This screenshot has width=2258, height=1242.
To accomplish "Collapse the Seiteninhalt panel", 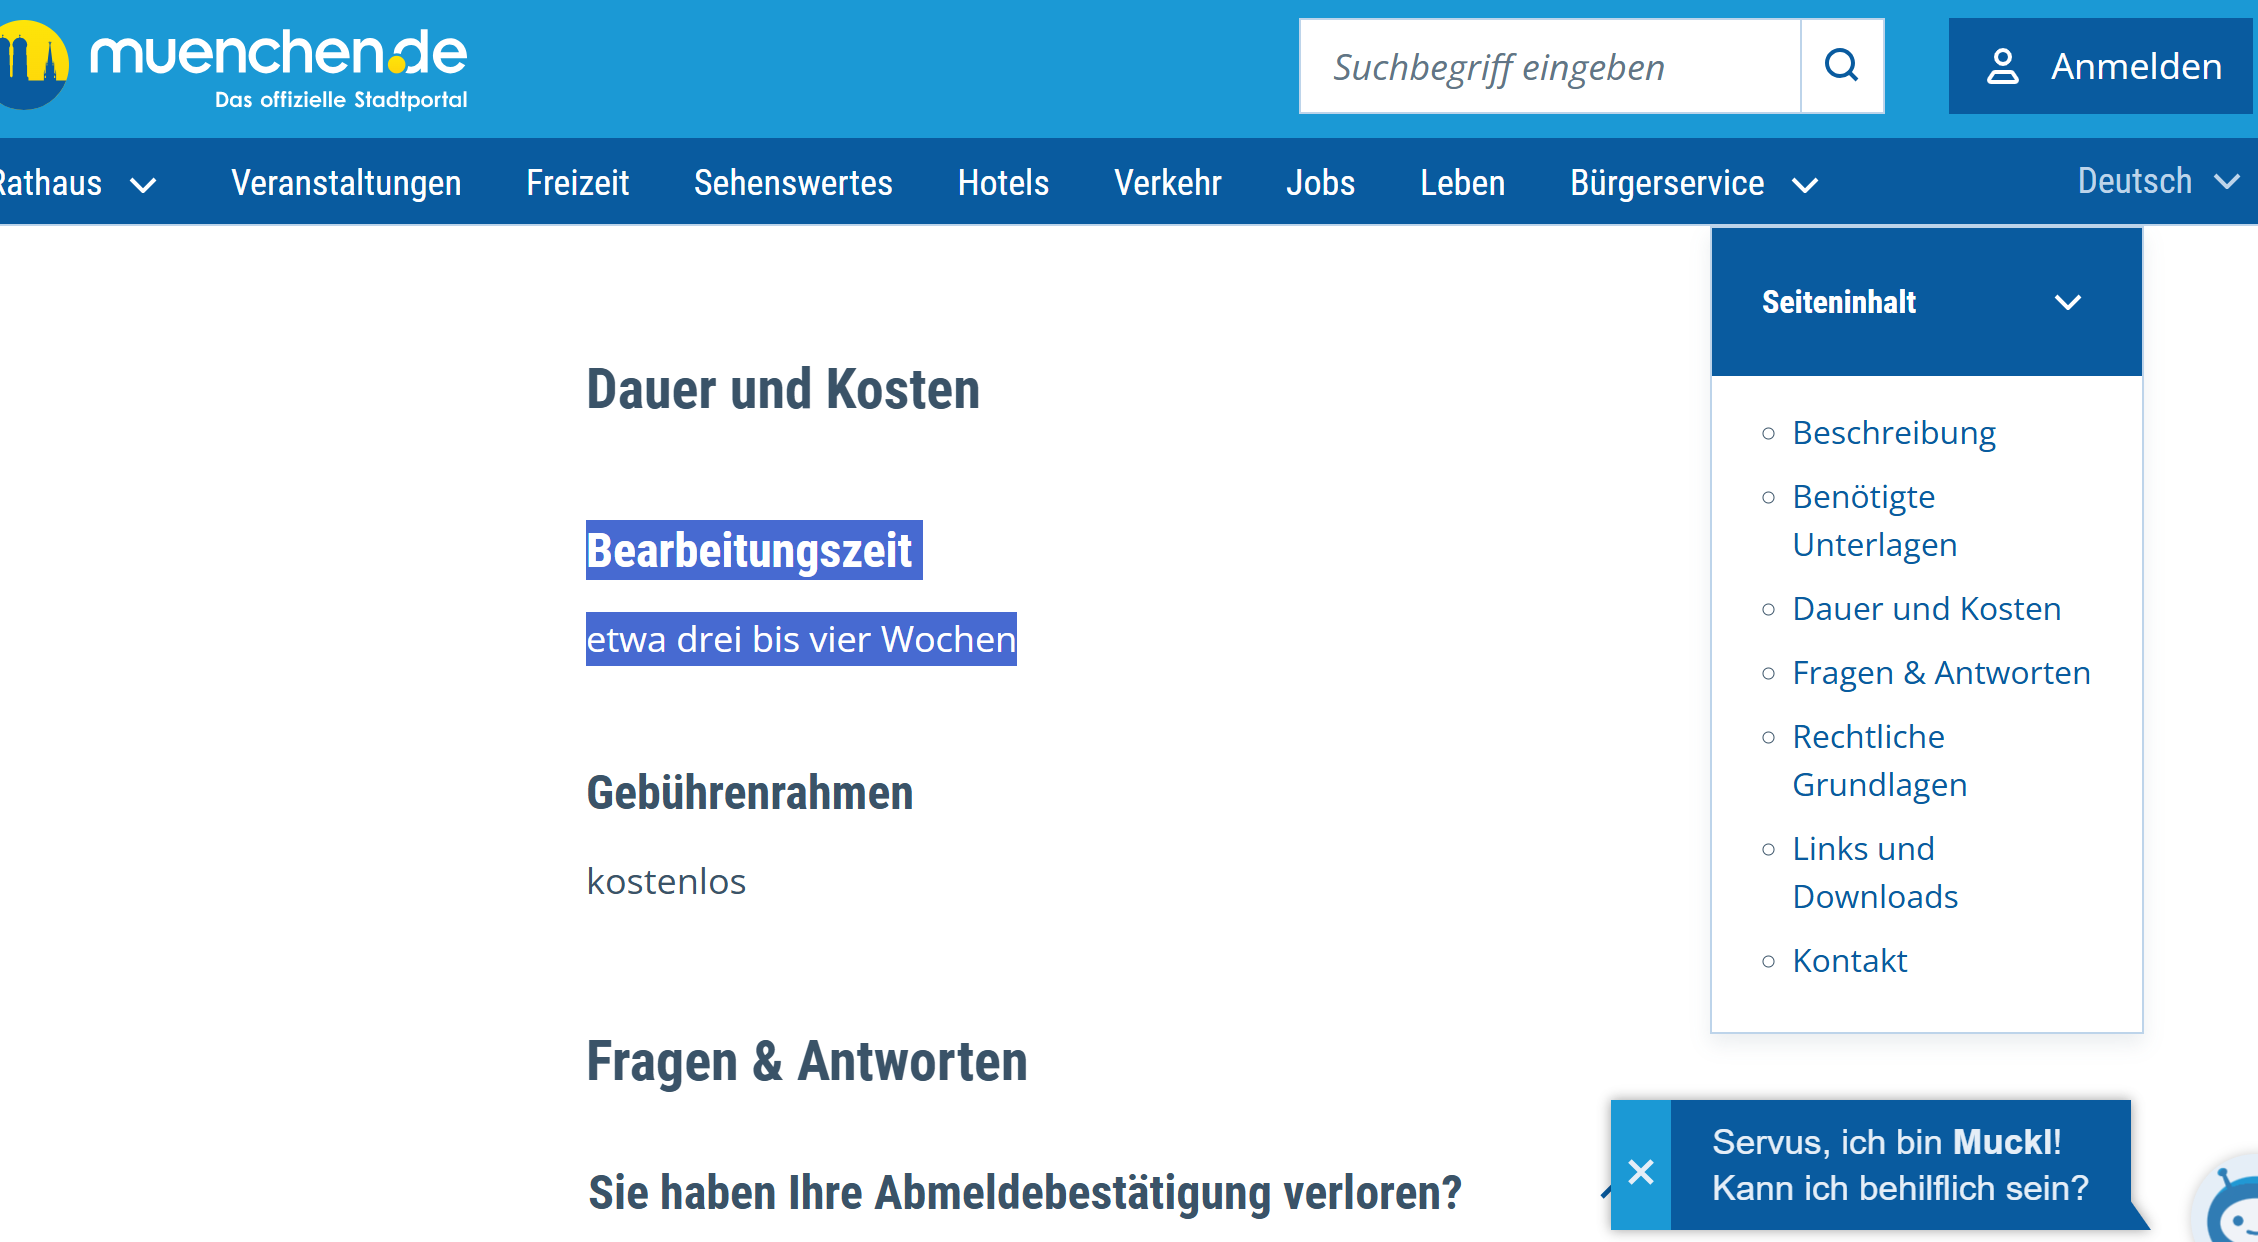I will [2067, 302].
